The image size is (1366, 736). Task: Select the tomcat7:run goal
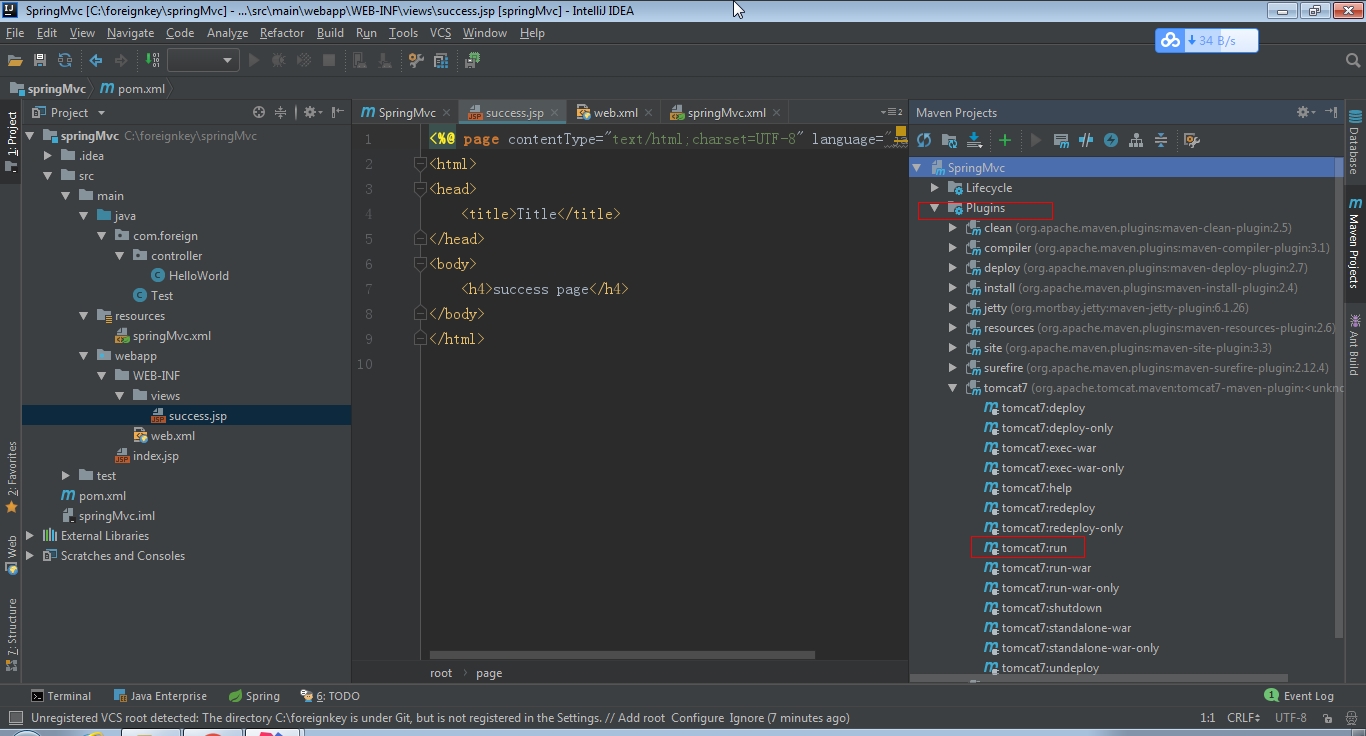click(x=1034, y=548)
